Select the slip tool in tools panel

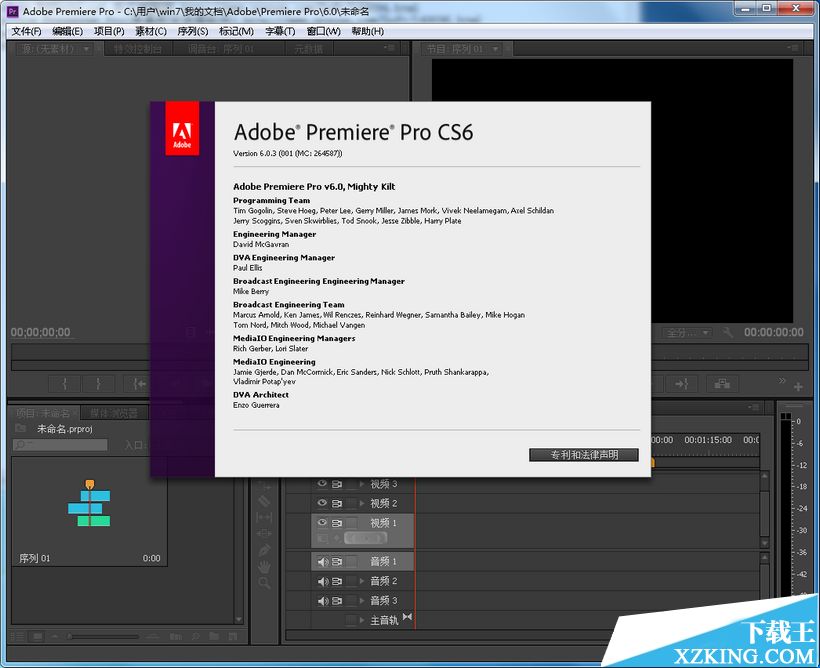[264, 517]
